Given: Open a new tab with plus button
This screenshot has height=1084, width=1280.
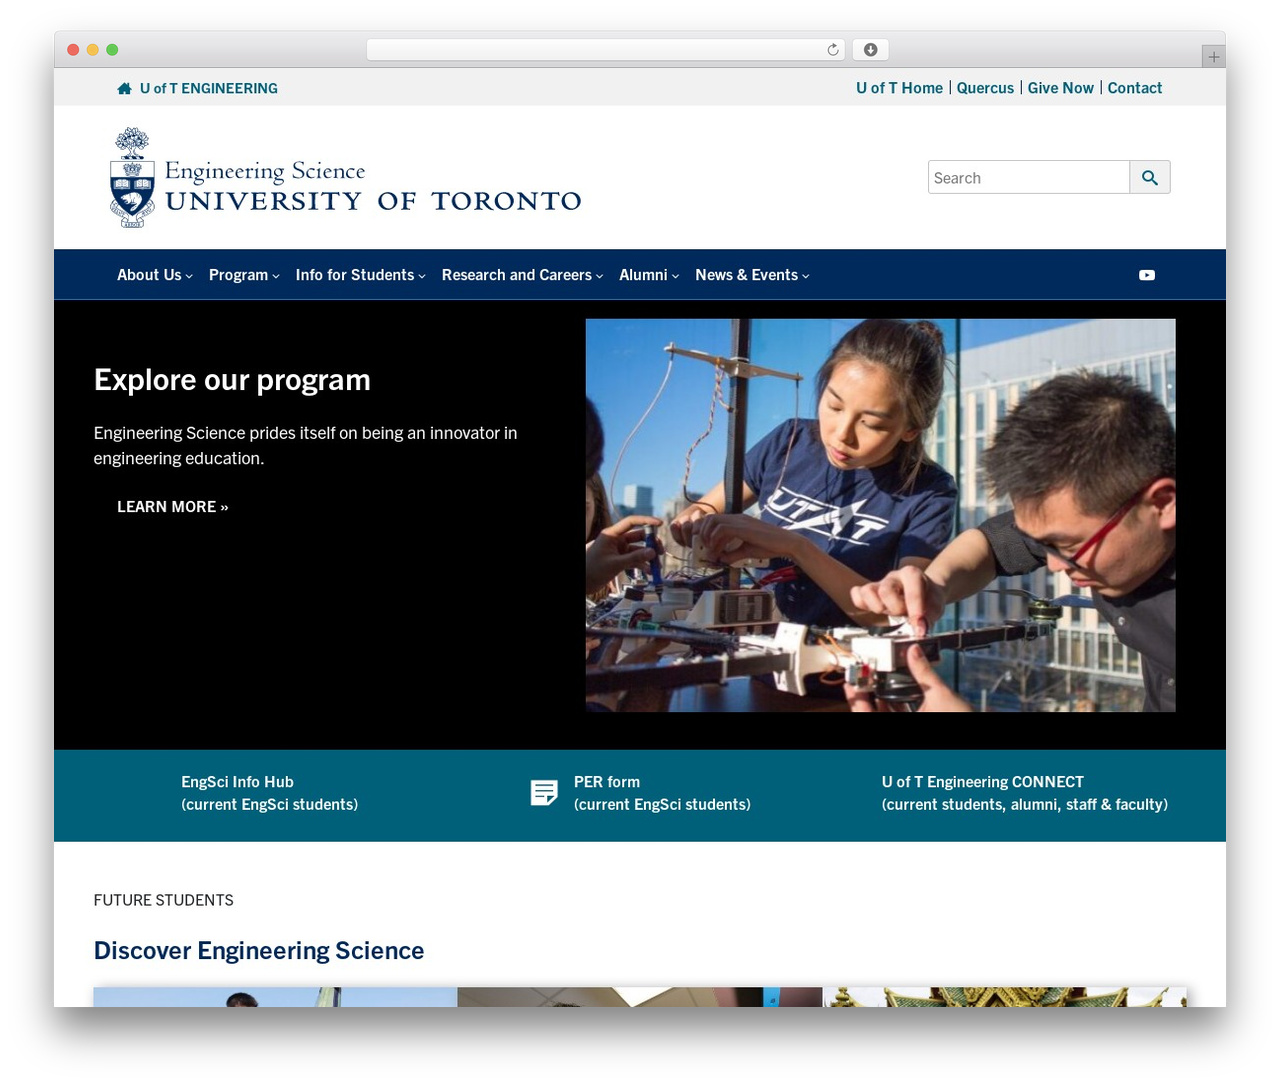Looking at the screenshot, I should (x=1213, y=57).
